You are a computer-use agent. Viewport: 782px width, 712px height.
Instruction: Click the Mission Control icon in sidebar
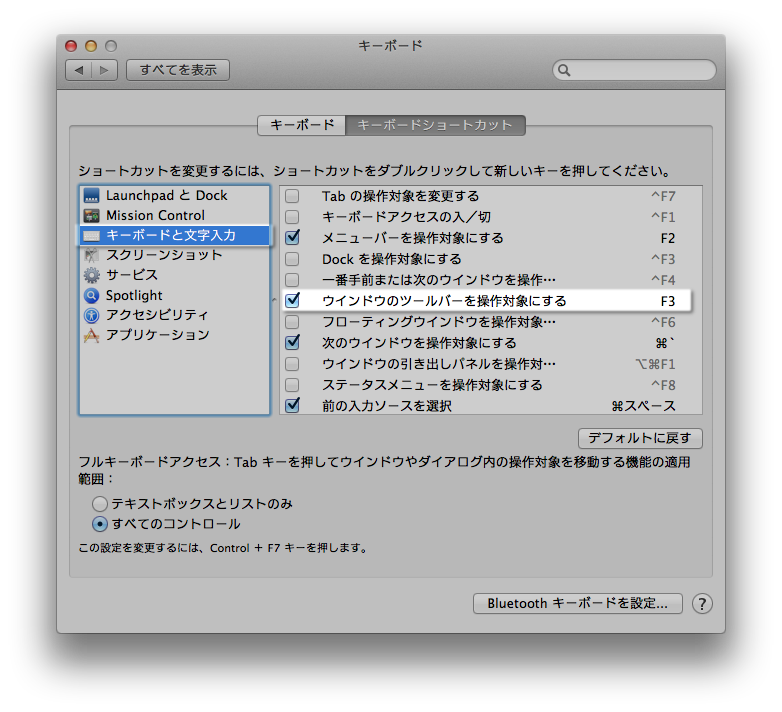click(x=91, y=216)
